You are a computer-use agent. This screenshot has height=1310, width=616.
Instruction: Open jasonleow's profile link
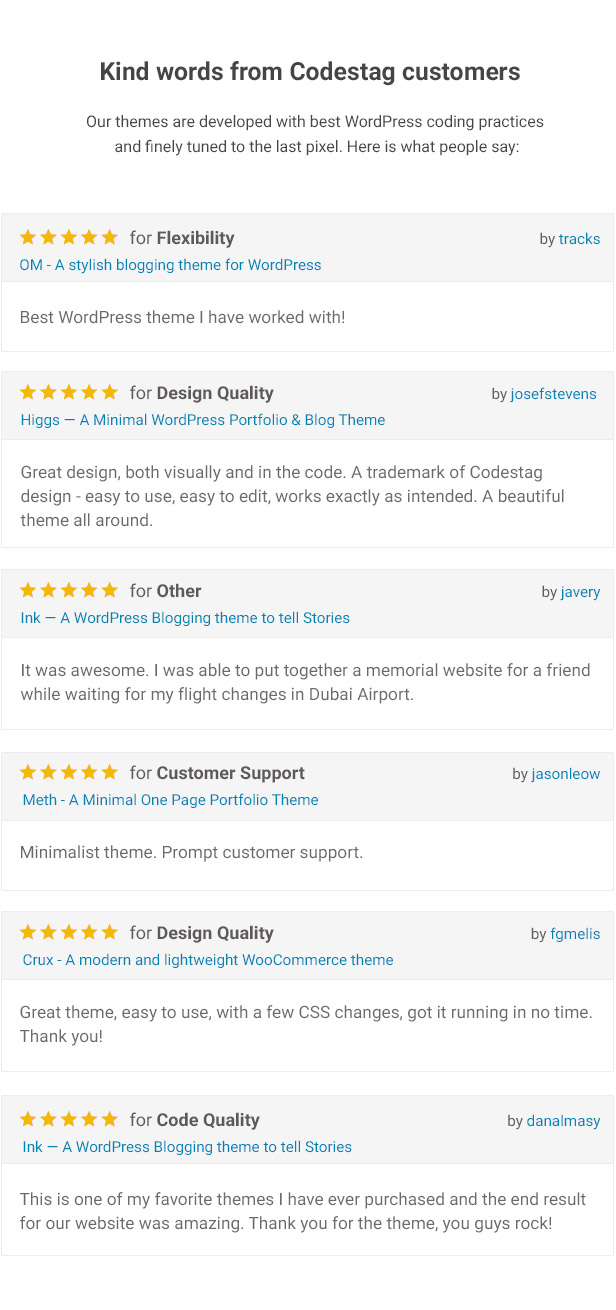(x=566, y=774)
